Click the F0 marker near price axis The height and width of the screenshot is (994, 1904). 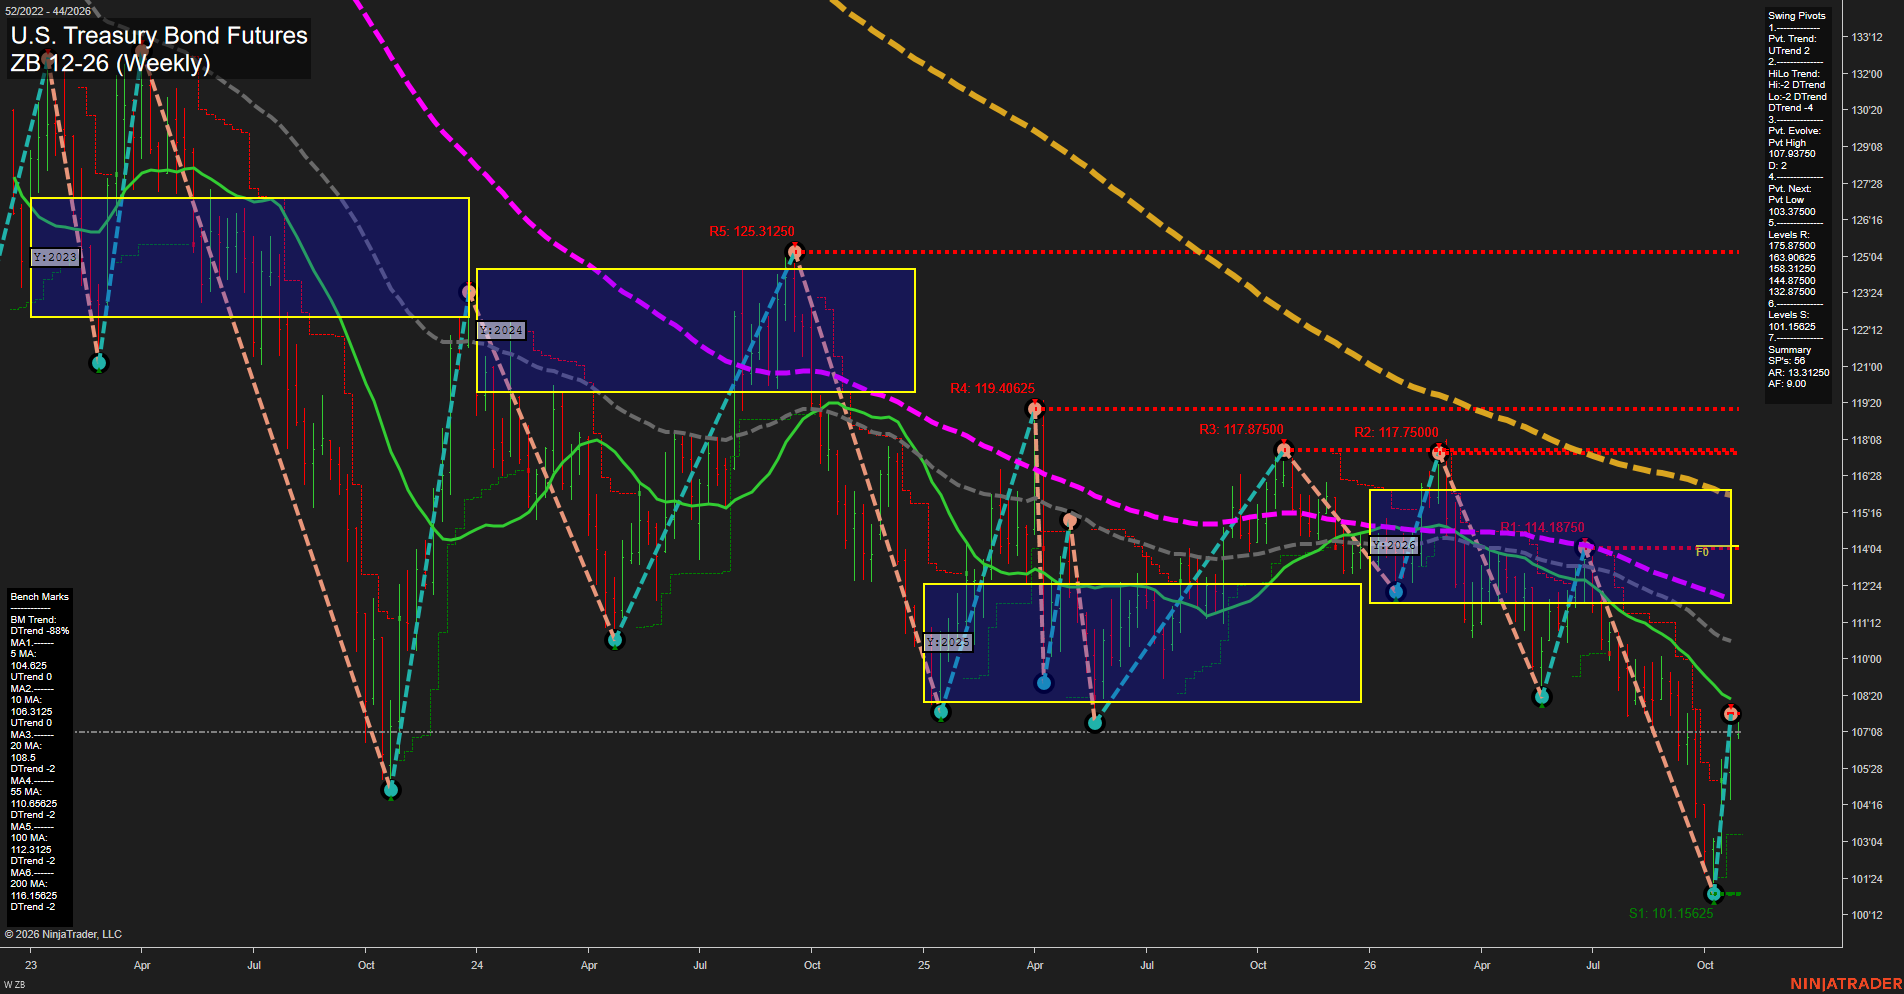[x=1702, y=552]
